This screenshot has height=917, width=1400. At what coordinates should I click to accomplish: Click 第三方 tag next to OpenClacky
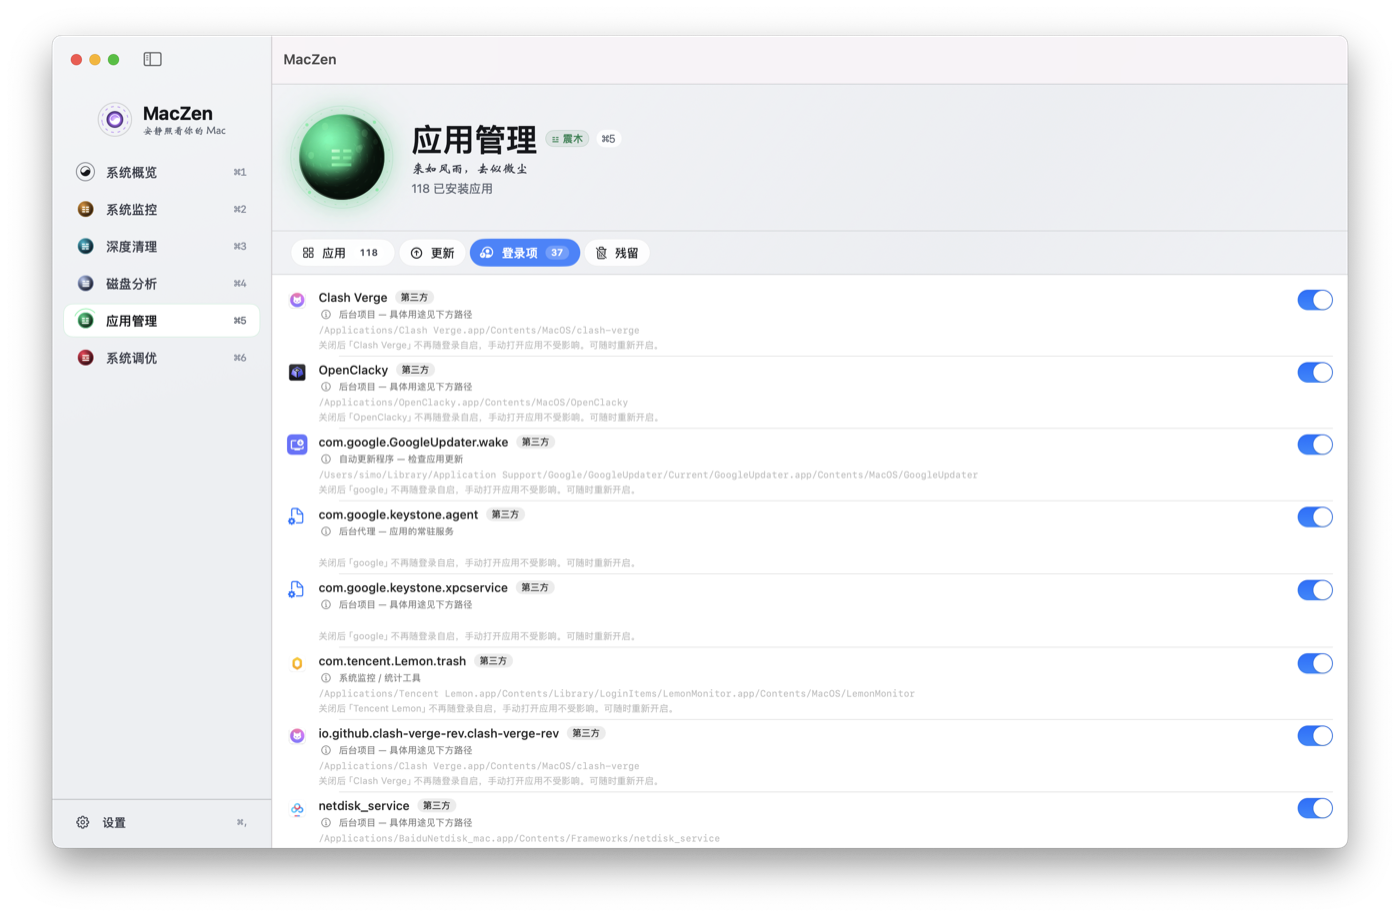pos(415,370)
